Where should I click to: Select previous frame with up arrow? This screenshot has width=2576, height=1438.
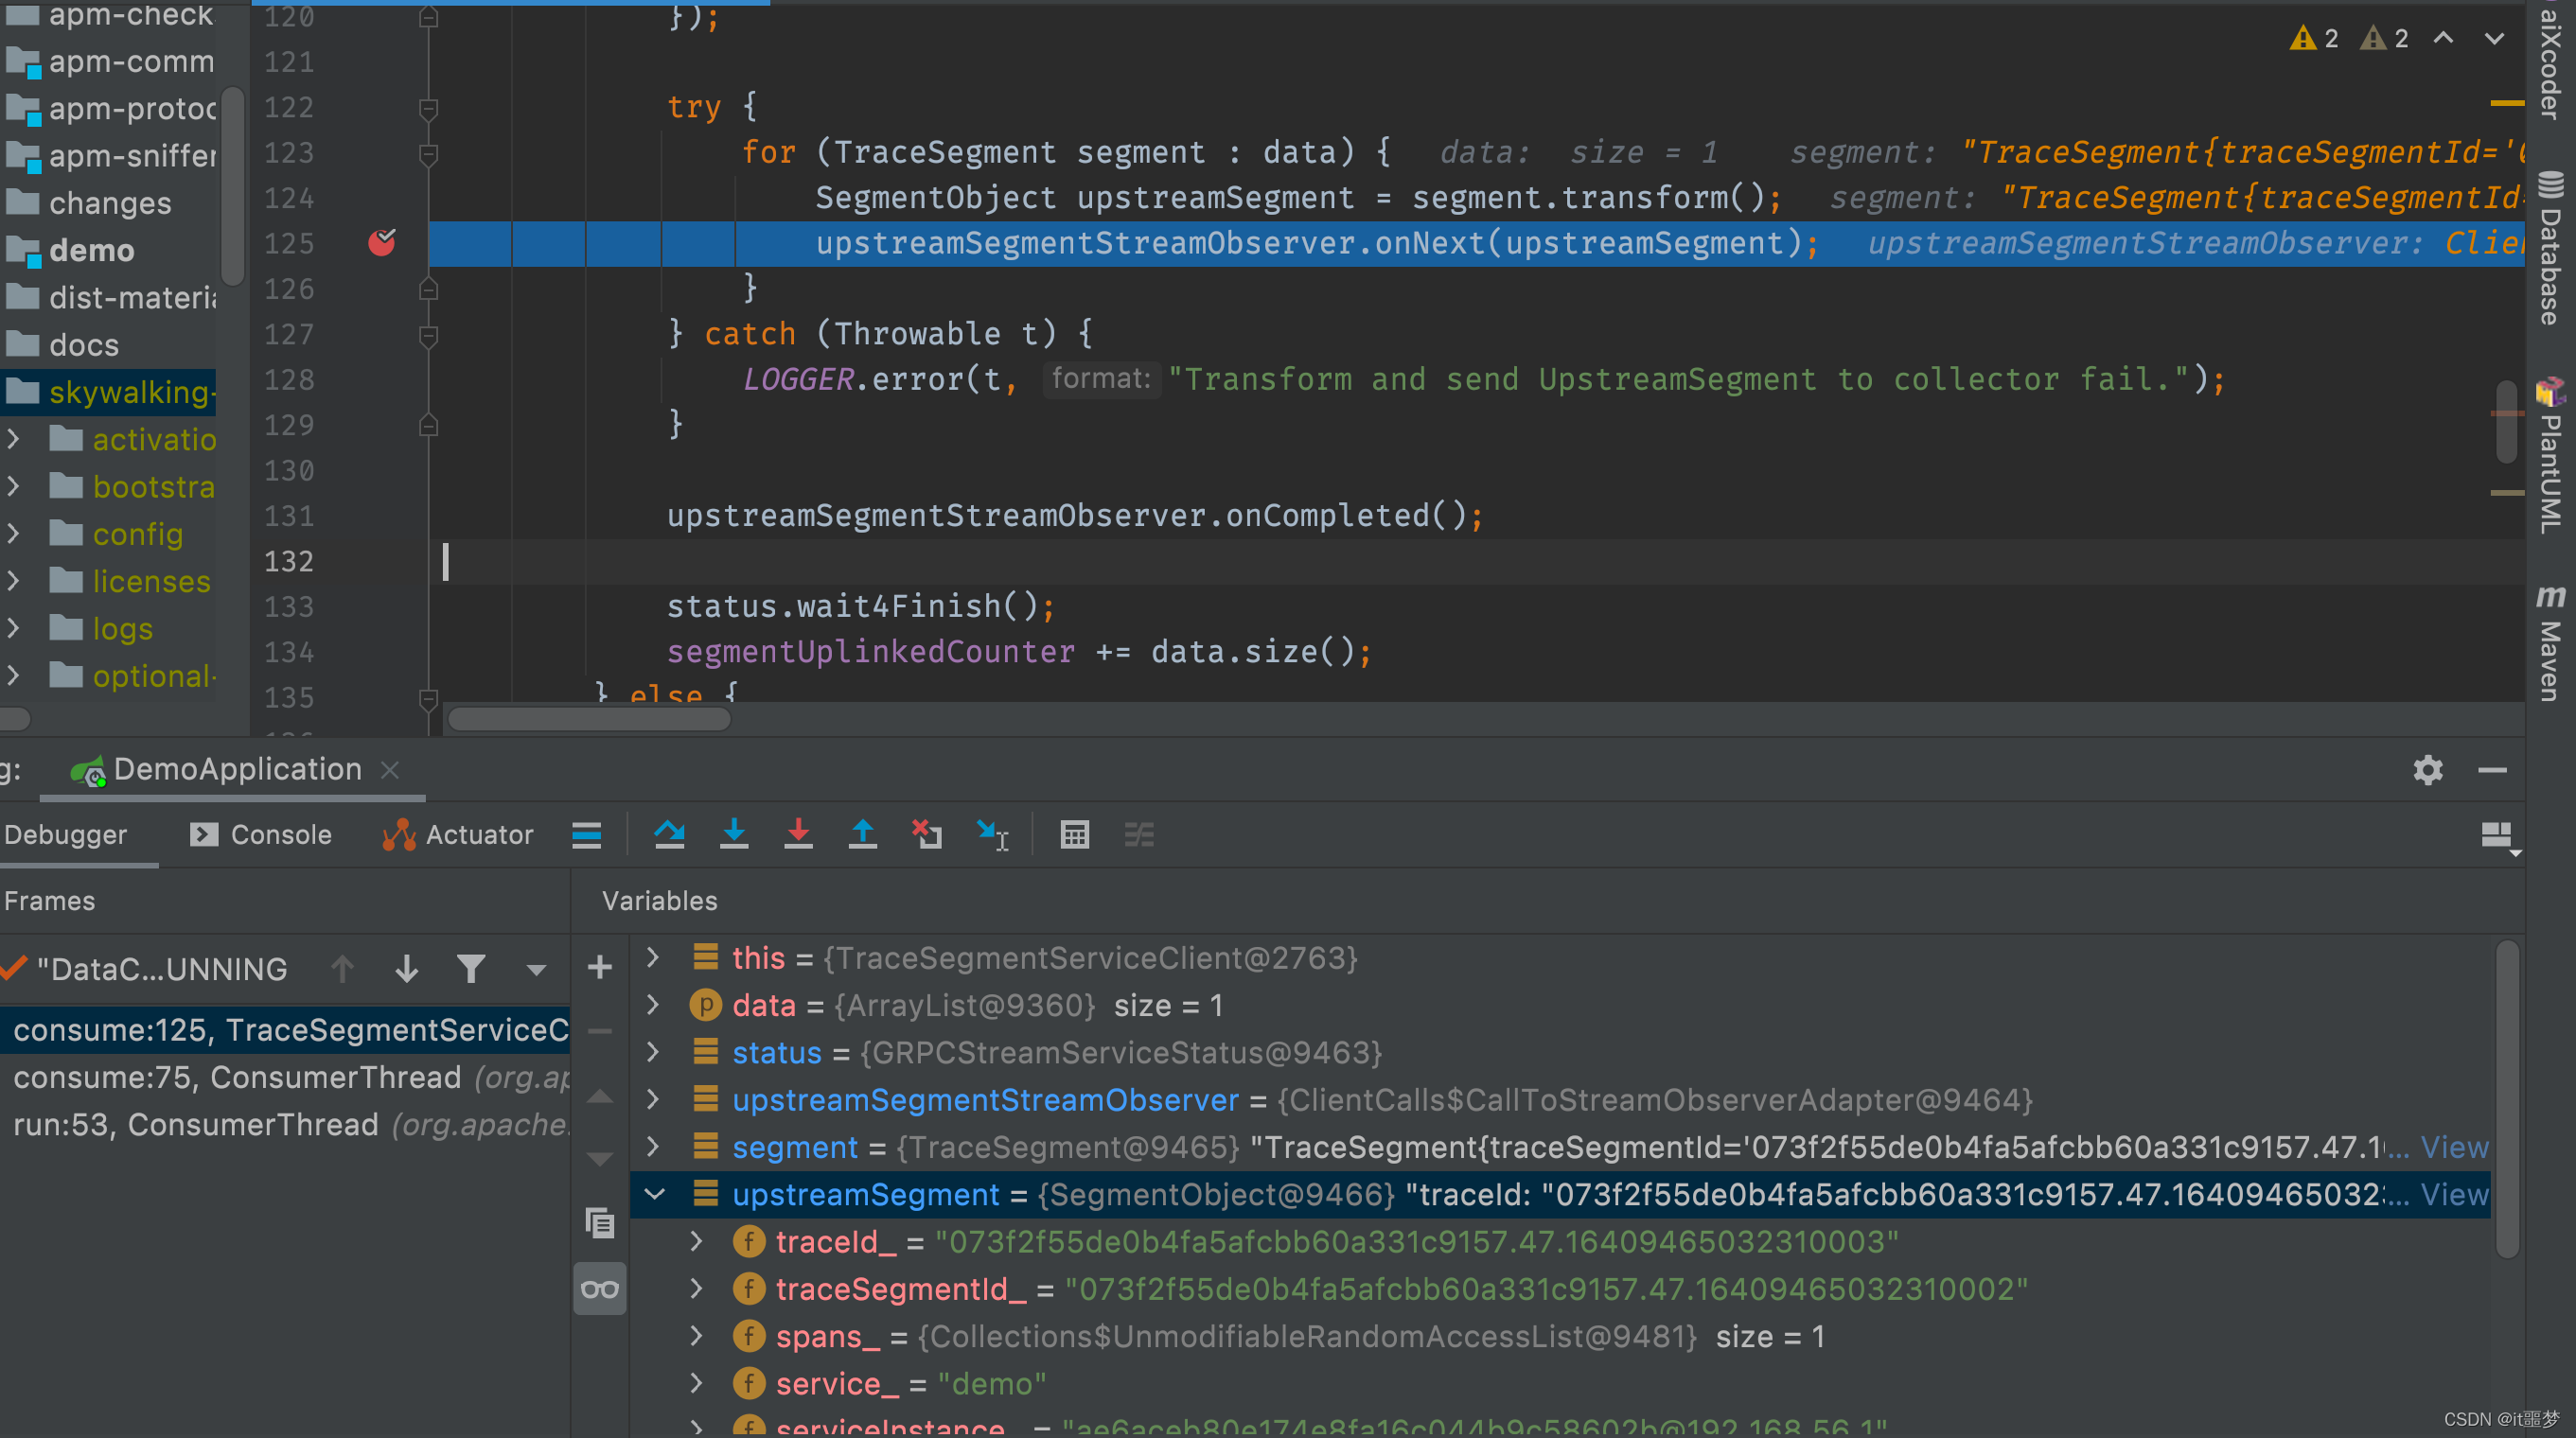(x=342, y=968)
